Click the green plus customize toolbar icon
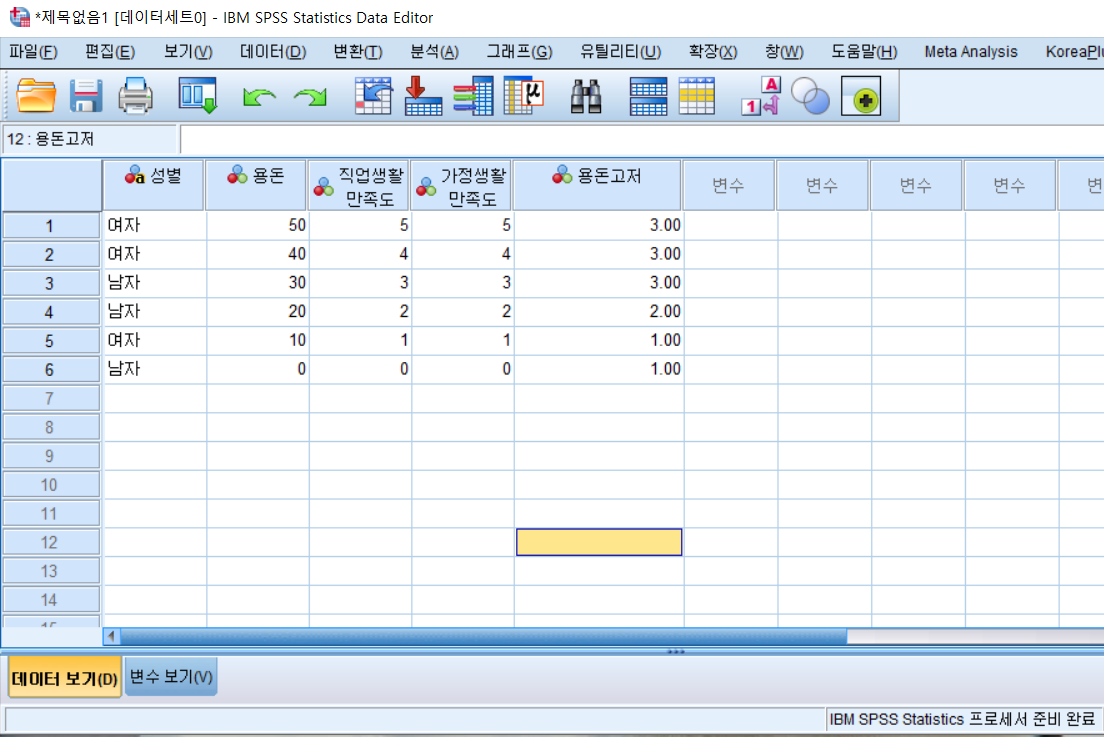This screenshot has height=737, width=1104. 861,96
